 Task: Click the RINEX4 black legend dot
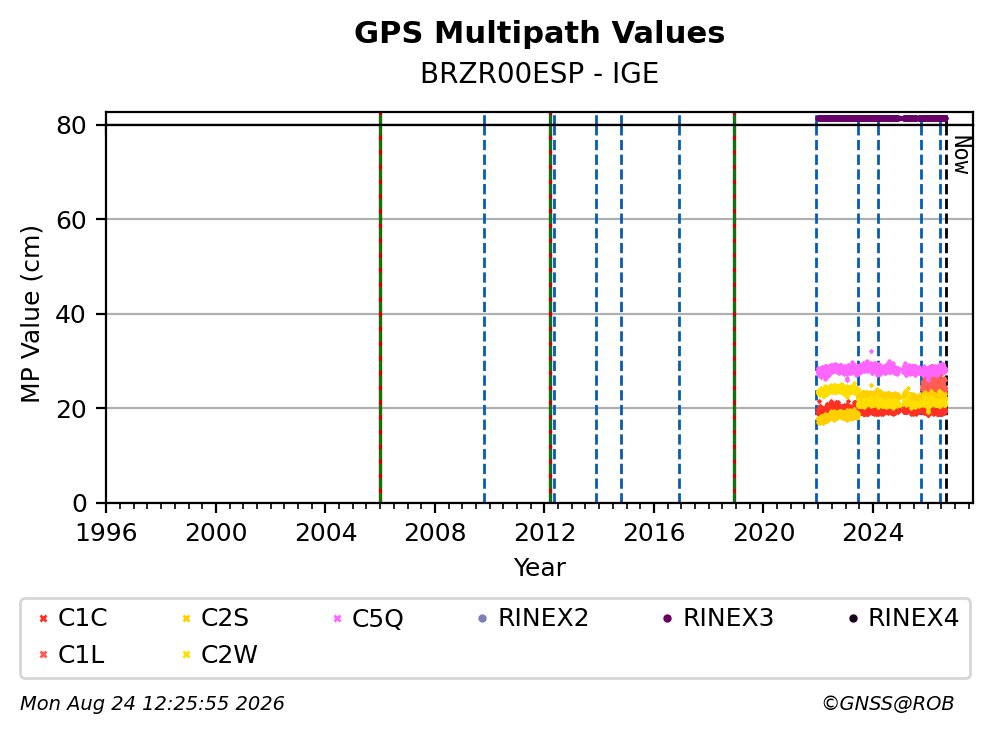coord(853,618)
